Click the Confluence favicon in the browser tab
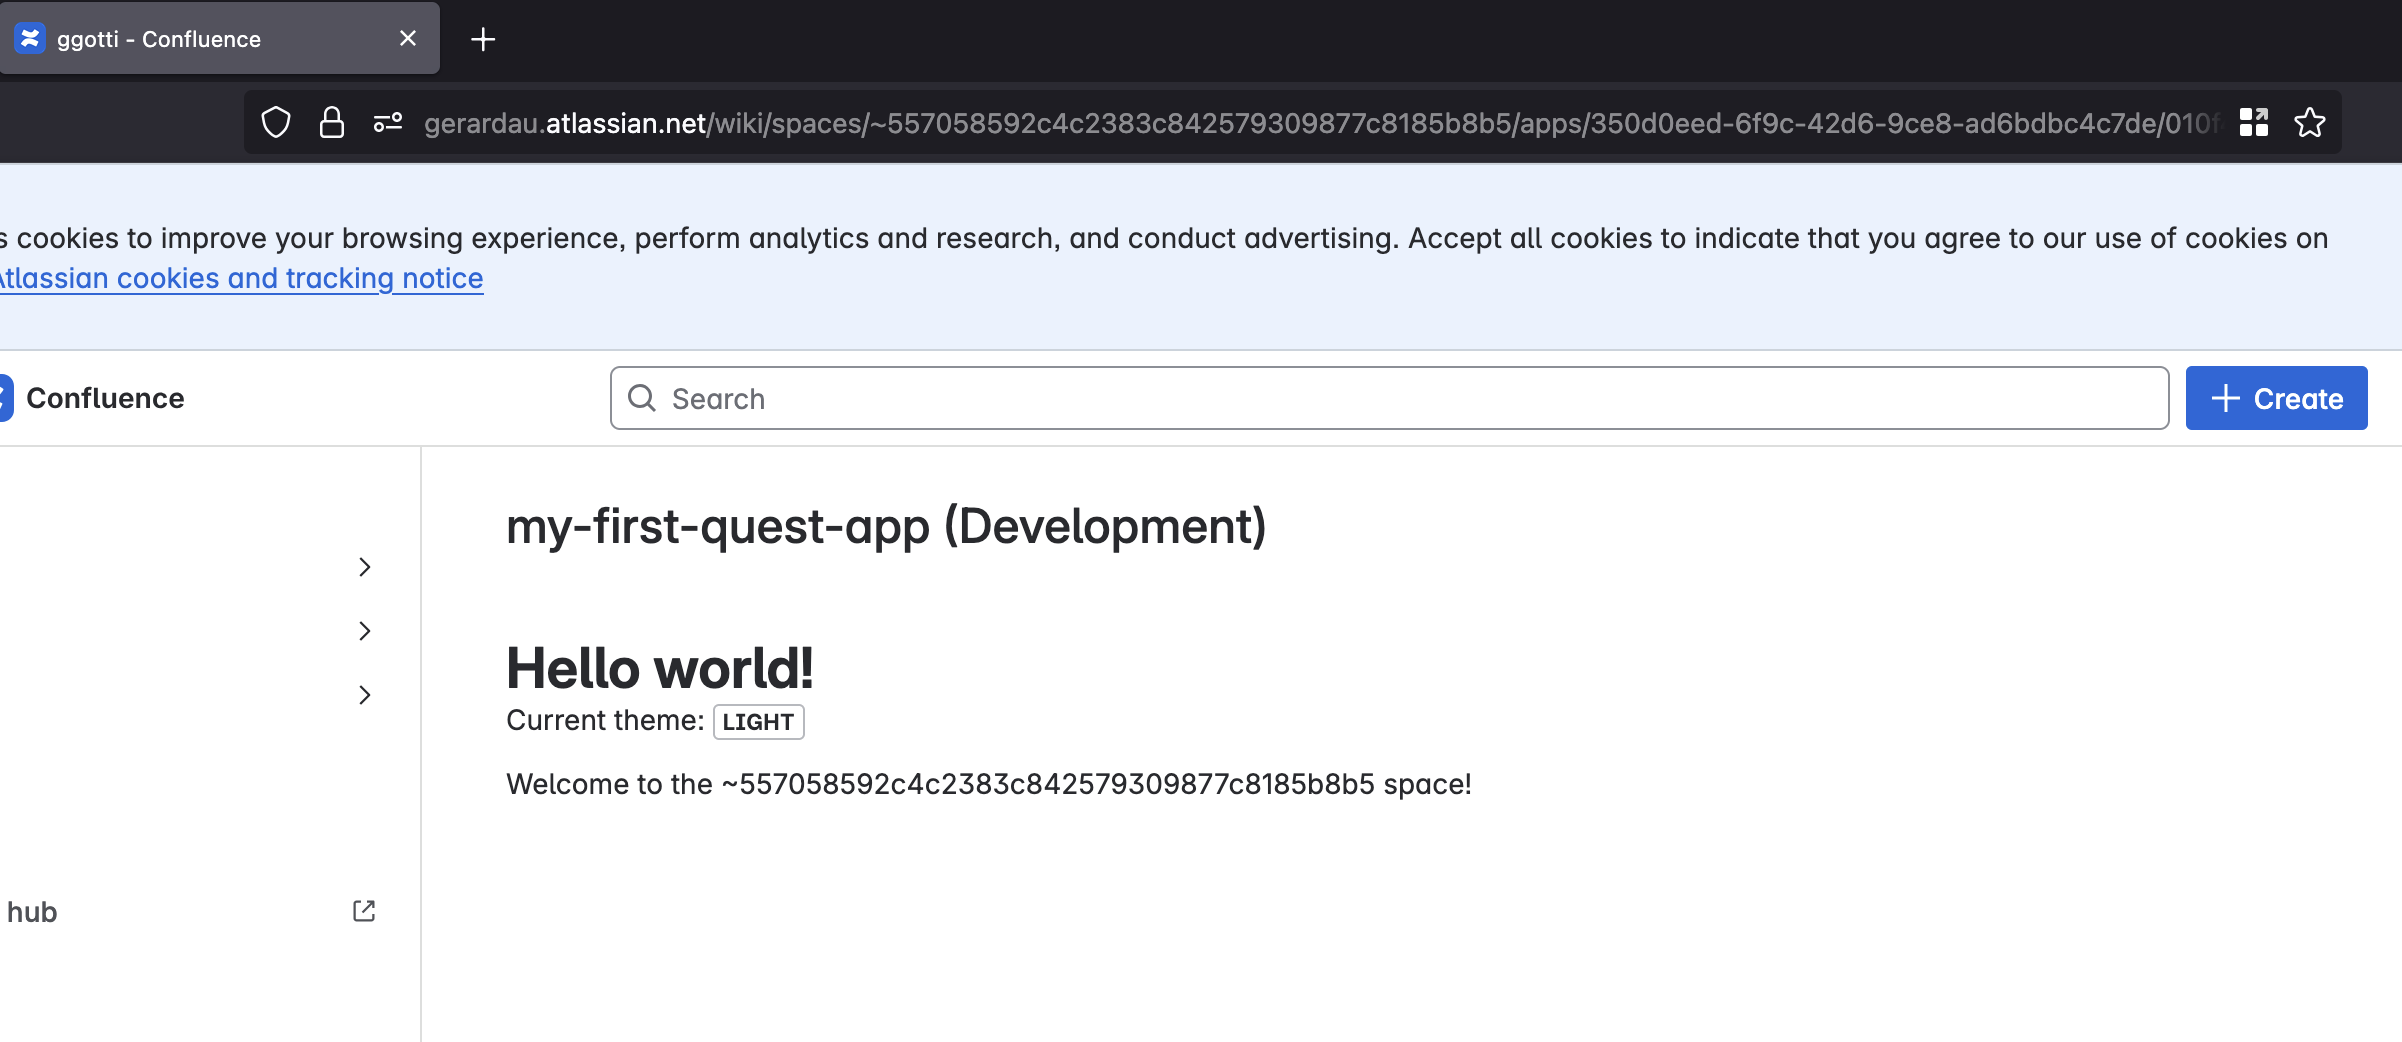 pos(30,38)
